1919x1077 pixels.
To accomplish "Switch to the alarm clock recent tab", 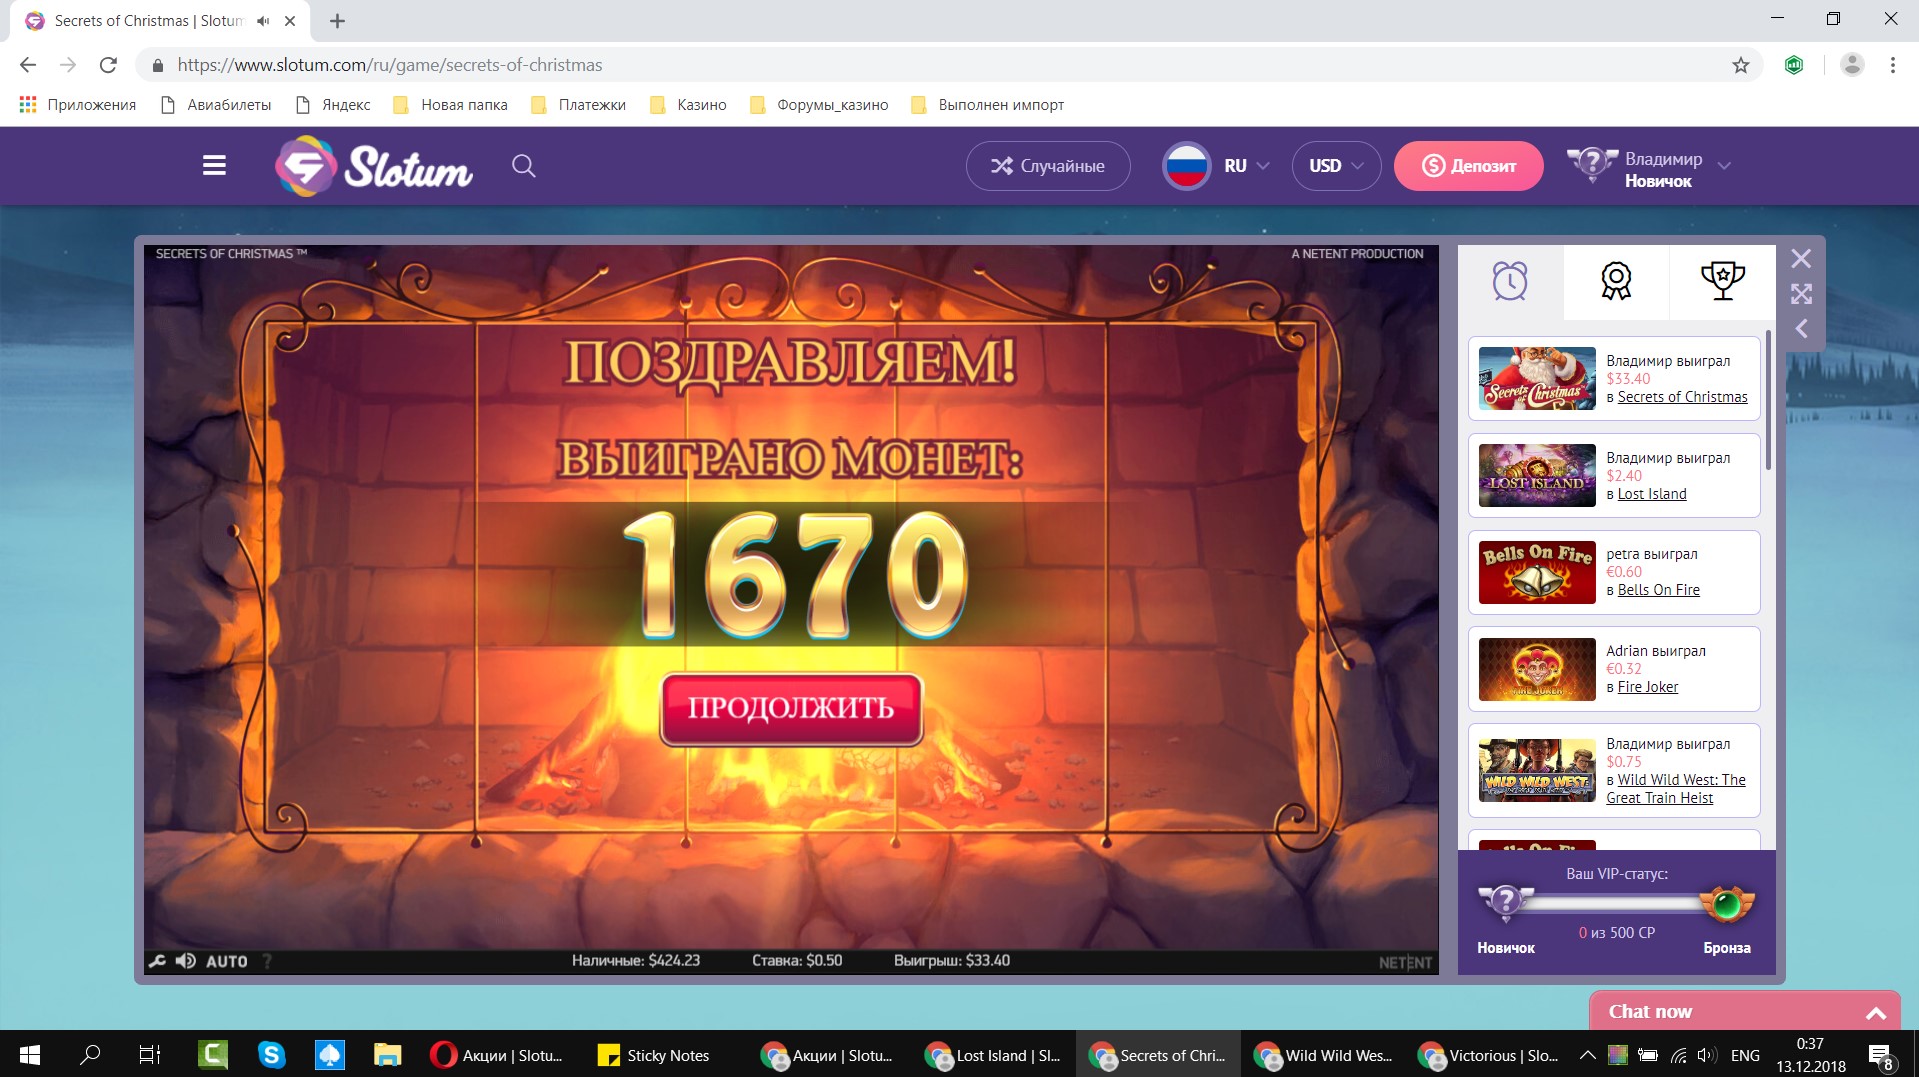I will coord(1510,281).
